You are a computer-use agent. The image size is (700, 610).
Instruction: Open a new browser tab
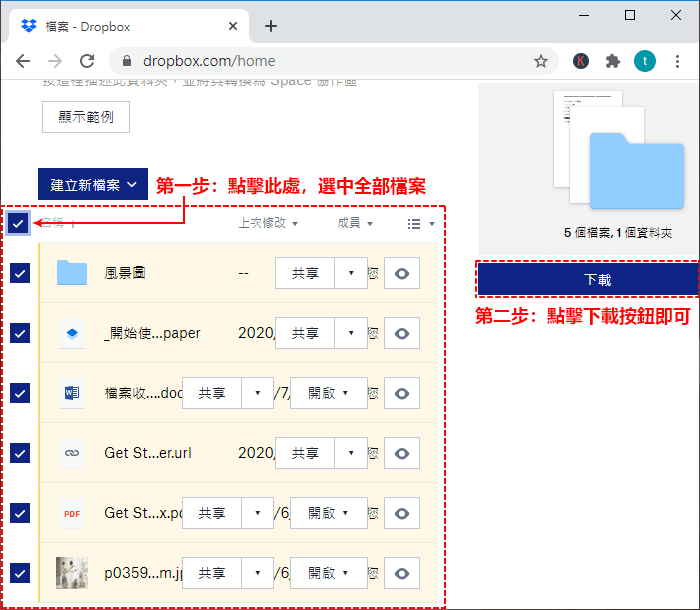270,26
